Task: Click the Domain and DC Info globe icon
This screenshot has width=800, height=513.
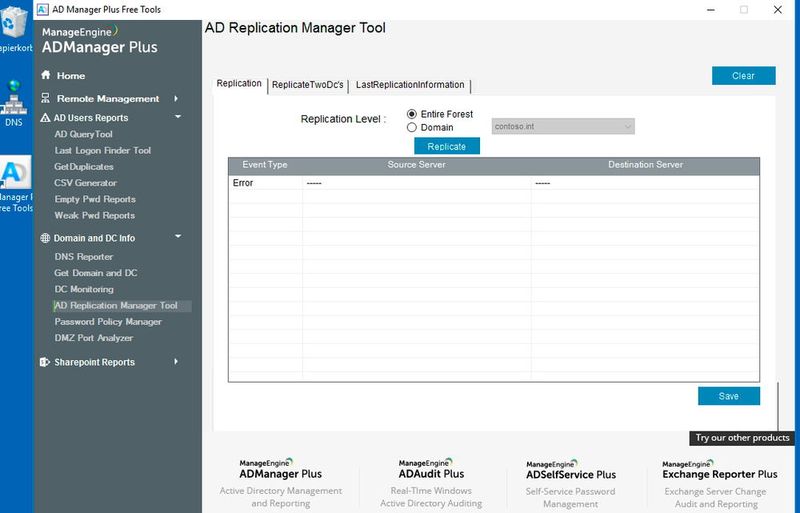Action: [x=45, y=238]
